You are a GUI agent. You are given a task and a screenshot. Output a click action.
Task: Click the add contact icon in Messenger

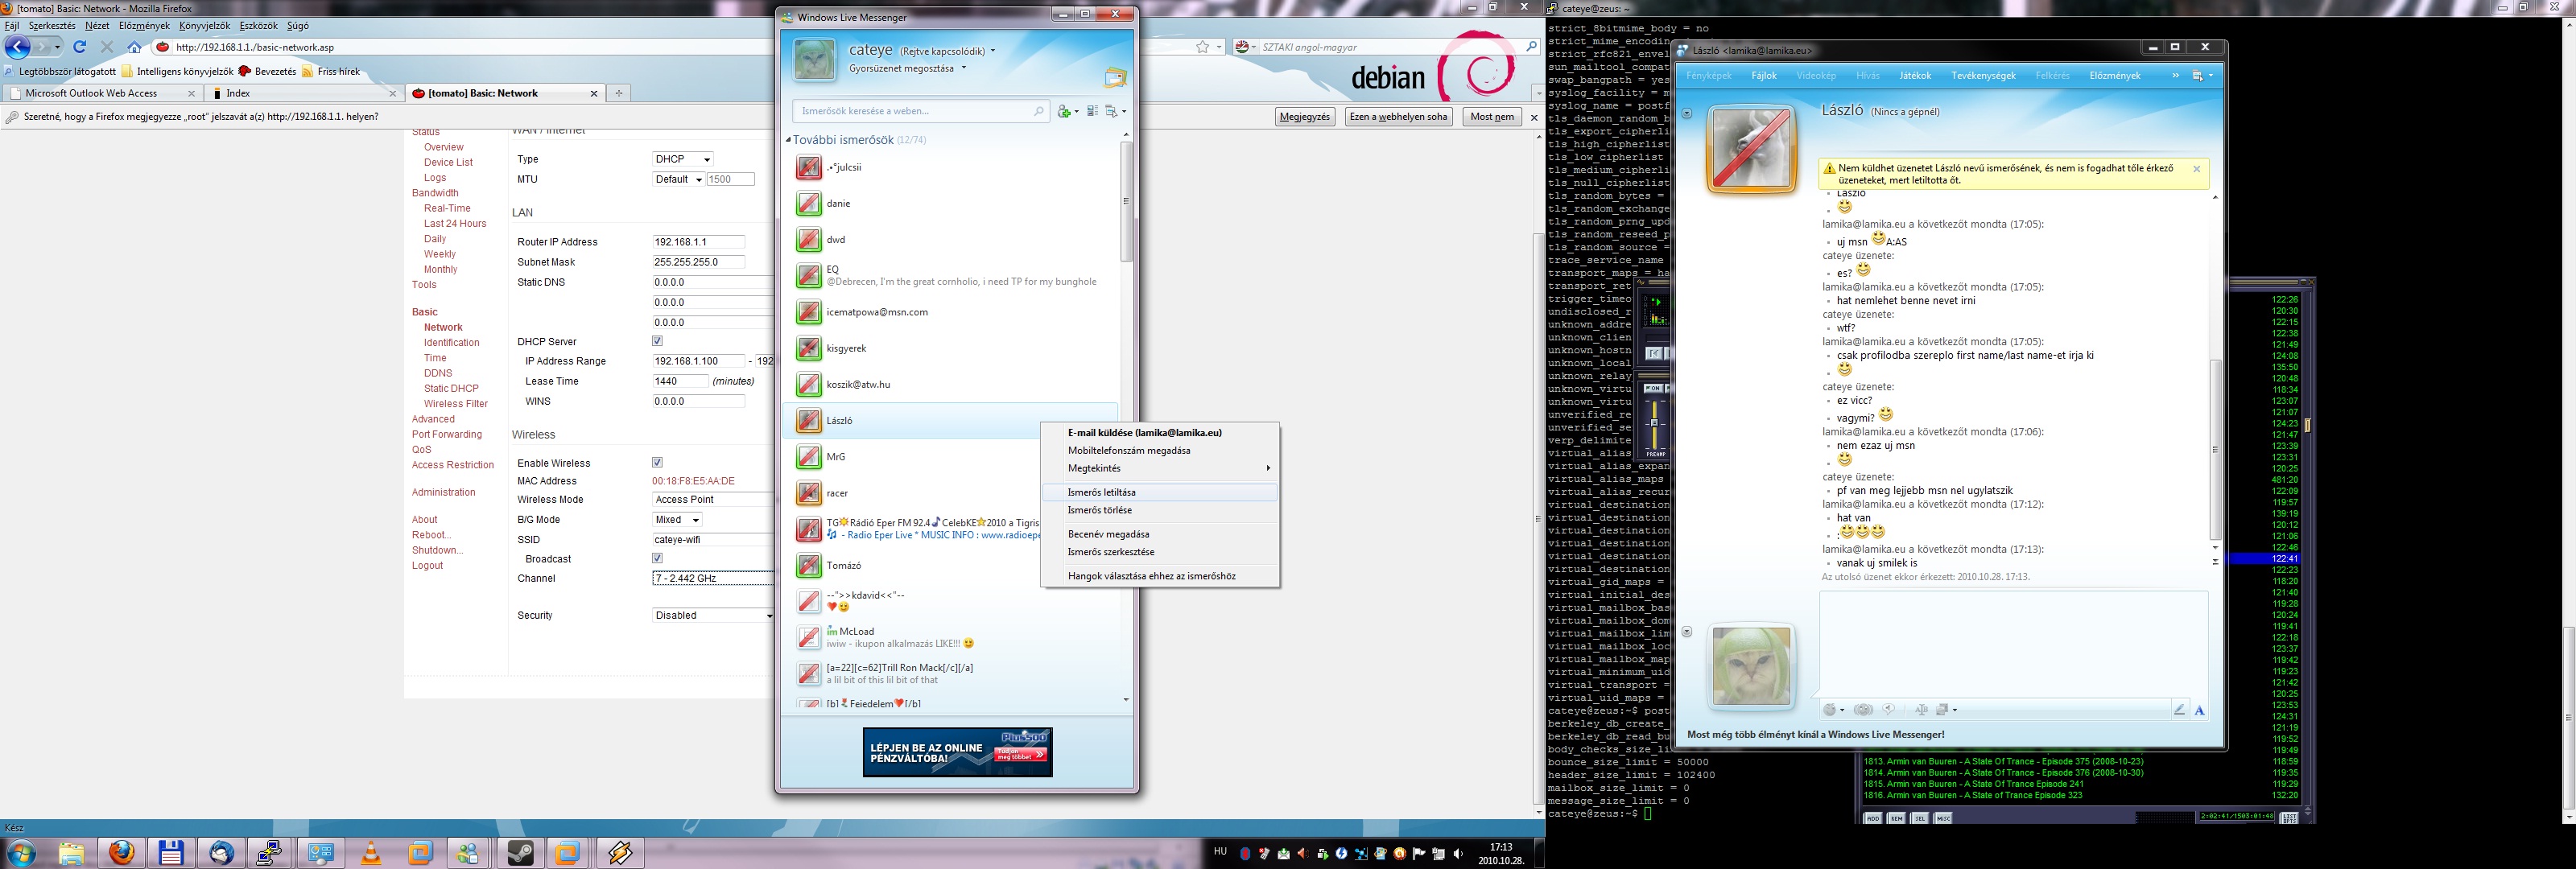tap(1066, 111)
